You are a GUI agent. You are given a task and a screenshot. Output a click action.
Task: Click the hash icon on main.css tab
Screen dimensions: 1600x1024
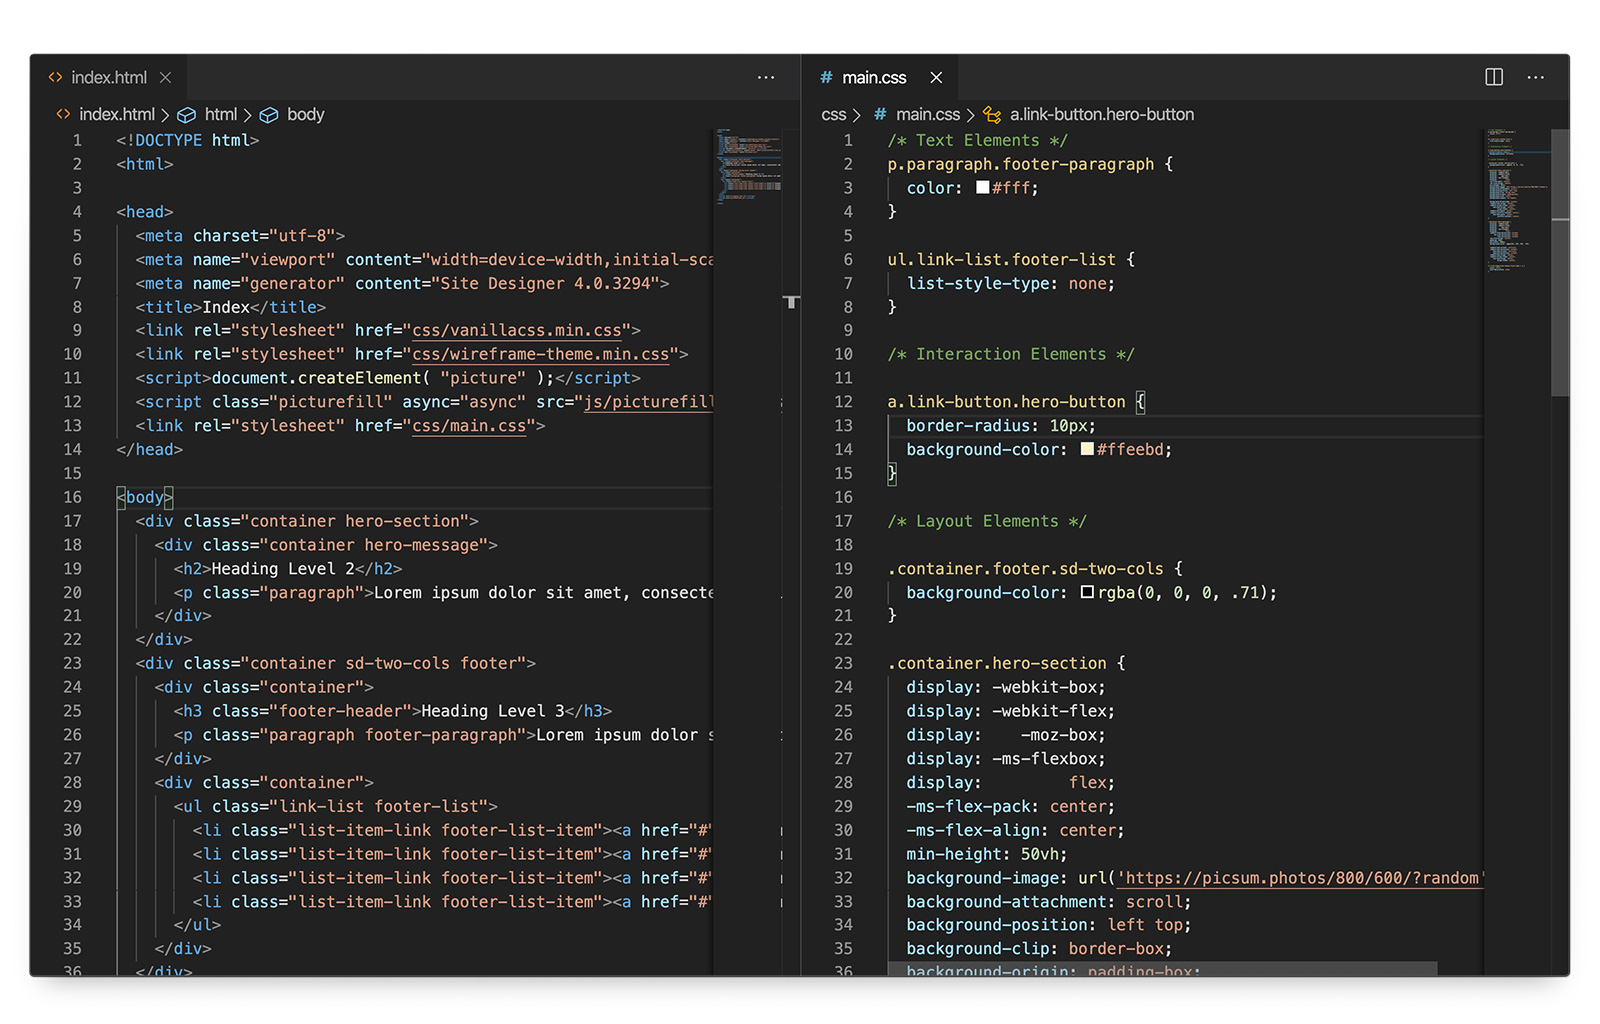coord(825,77)
